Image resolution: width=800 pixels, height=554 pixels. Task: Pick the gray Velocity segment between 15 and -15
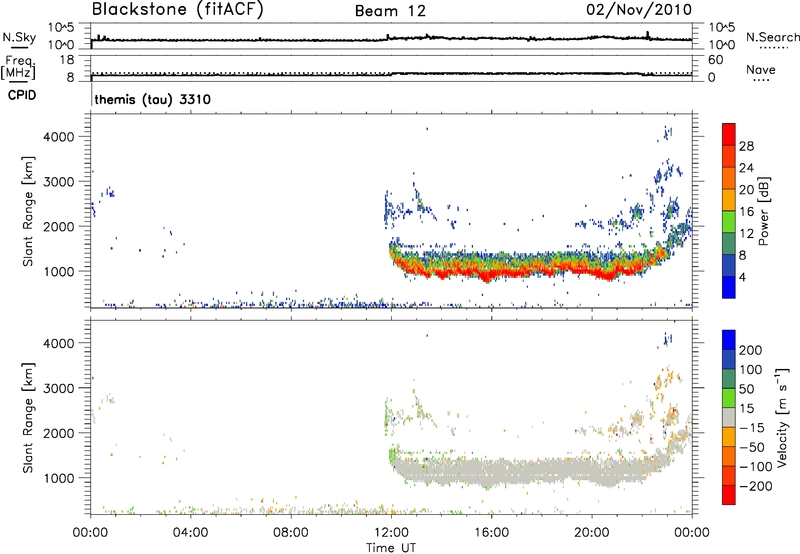(729, 417)
